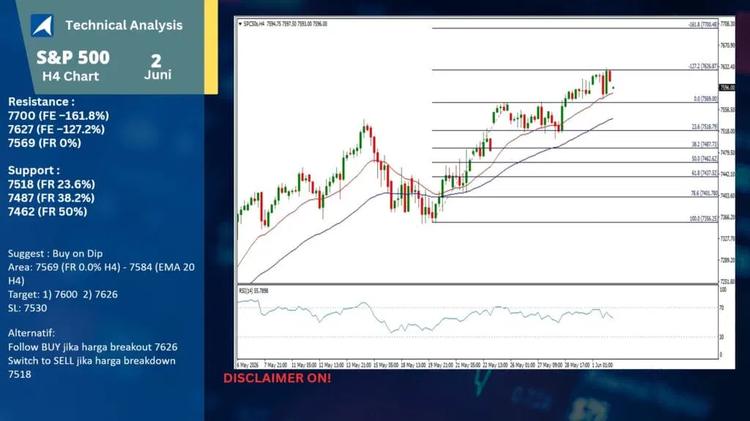Image resolution: width=750 pixels, height=421 pixels.
Task: Click the -127.2 Fibonacci level label on chart
Action: 703,66
